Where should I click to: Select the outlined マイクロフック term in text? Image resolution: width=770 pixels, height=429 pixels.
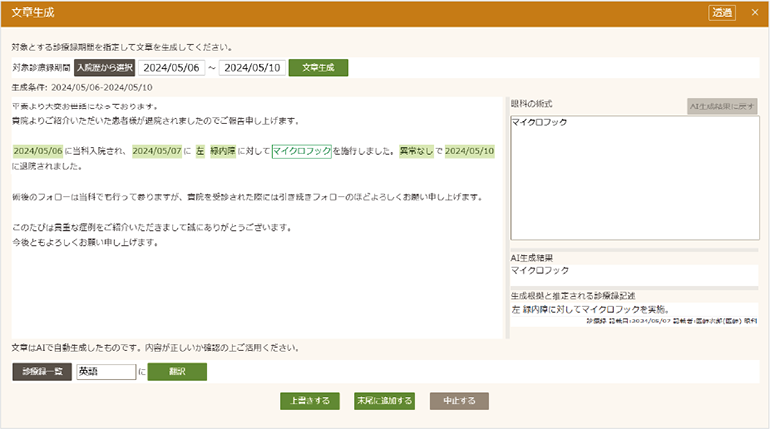pos(301,151)
